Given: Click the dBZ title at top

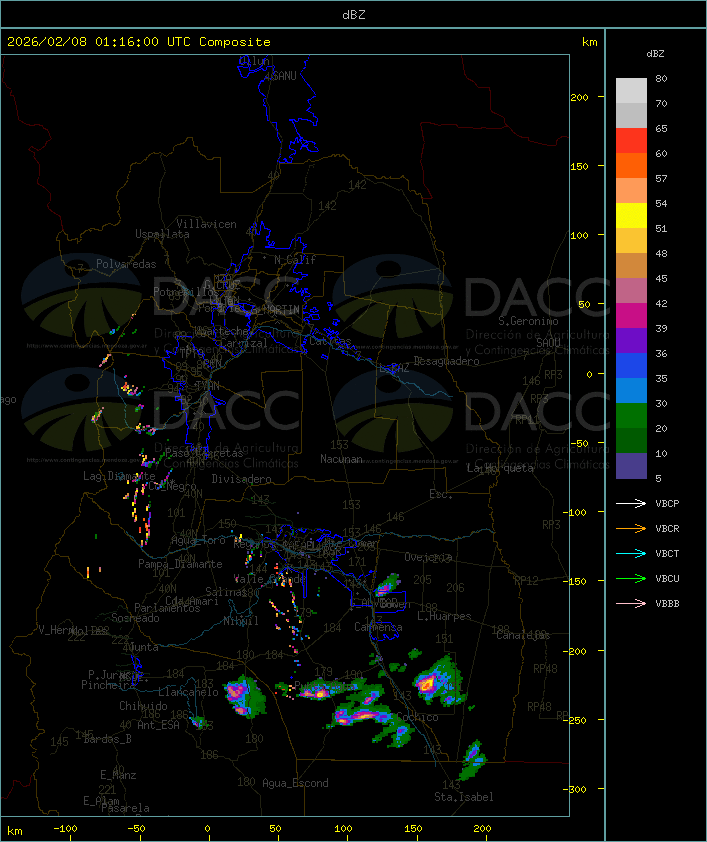Looking at the screenshot, I should [354, 15].
